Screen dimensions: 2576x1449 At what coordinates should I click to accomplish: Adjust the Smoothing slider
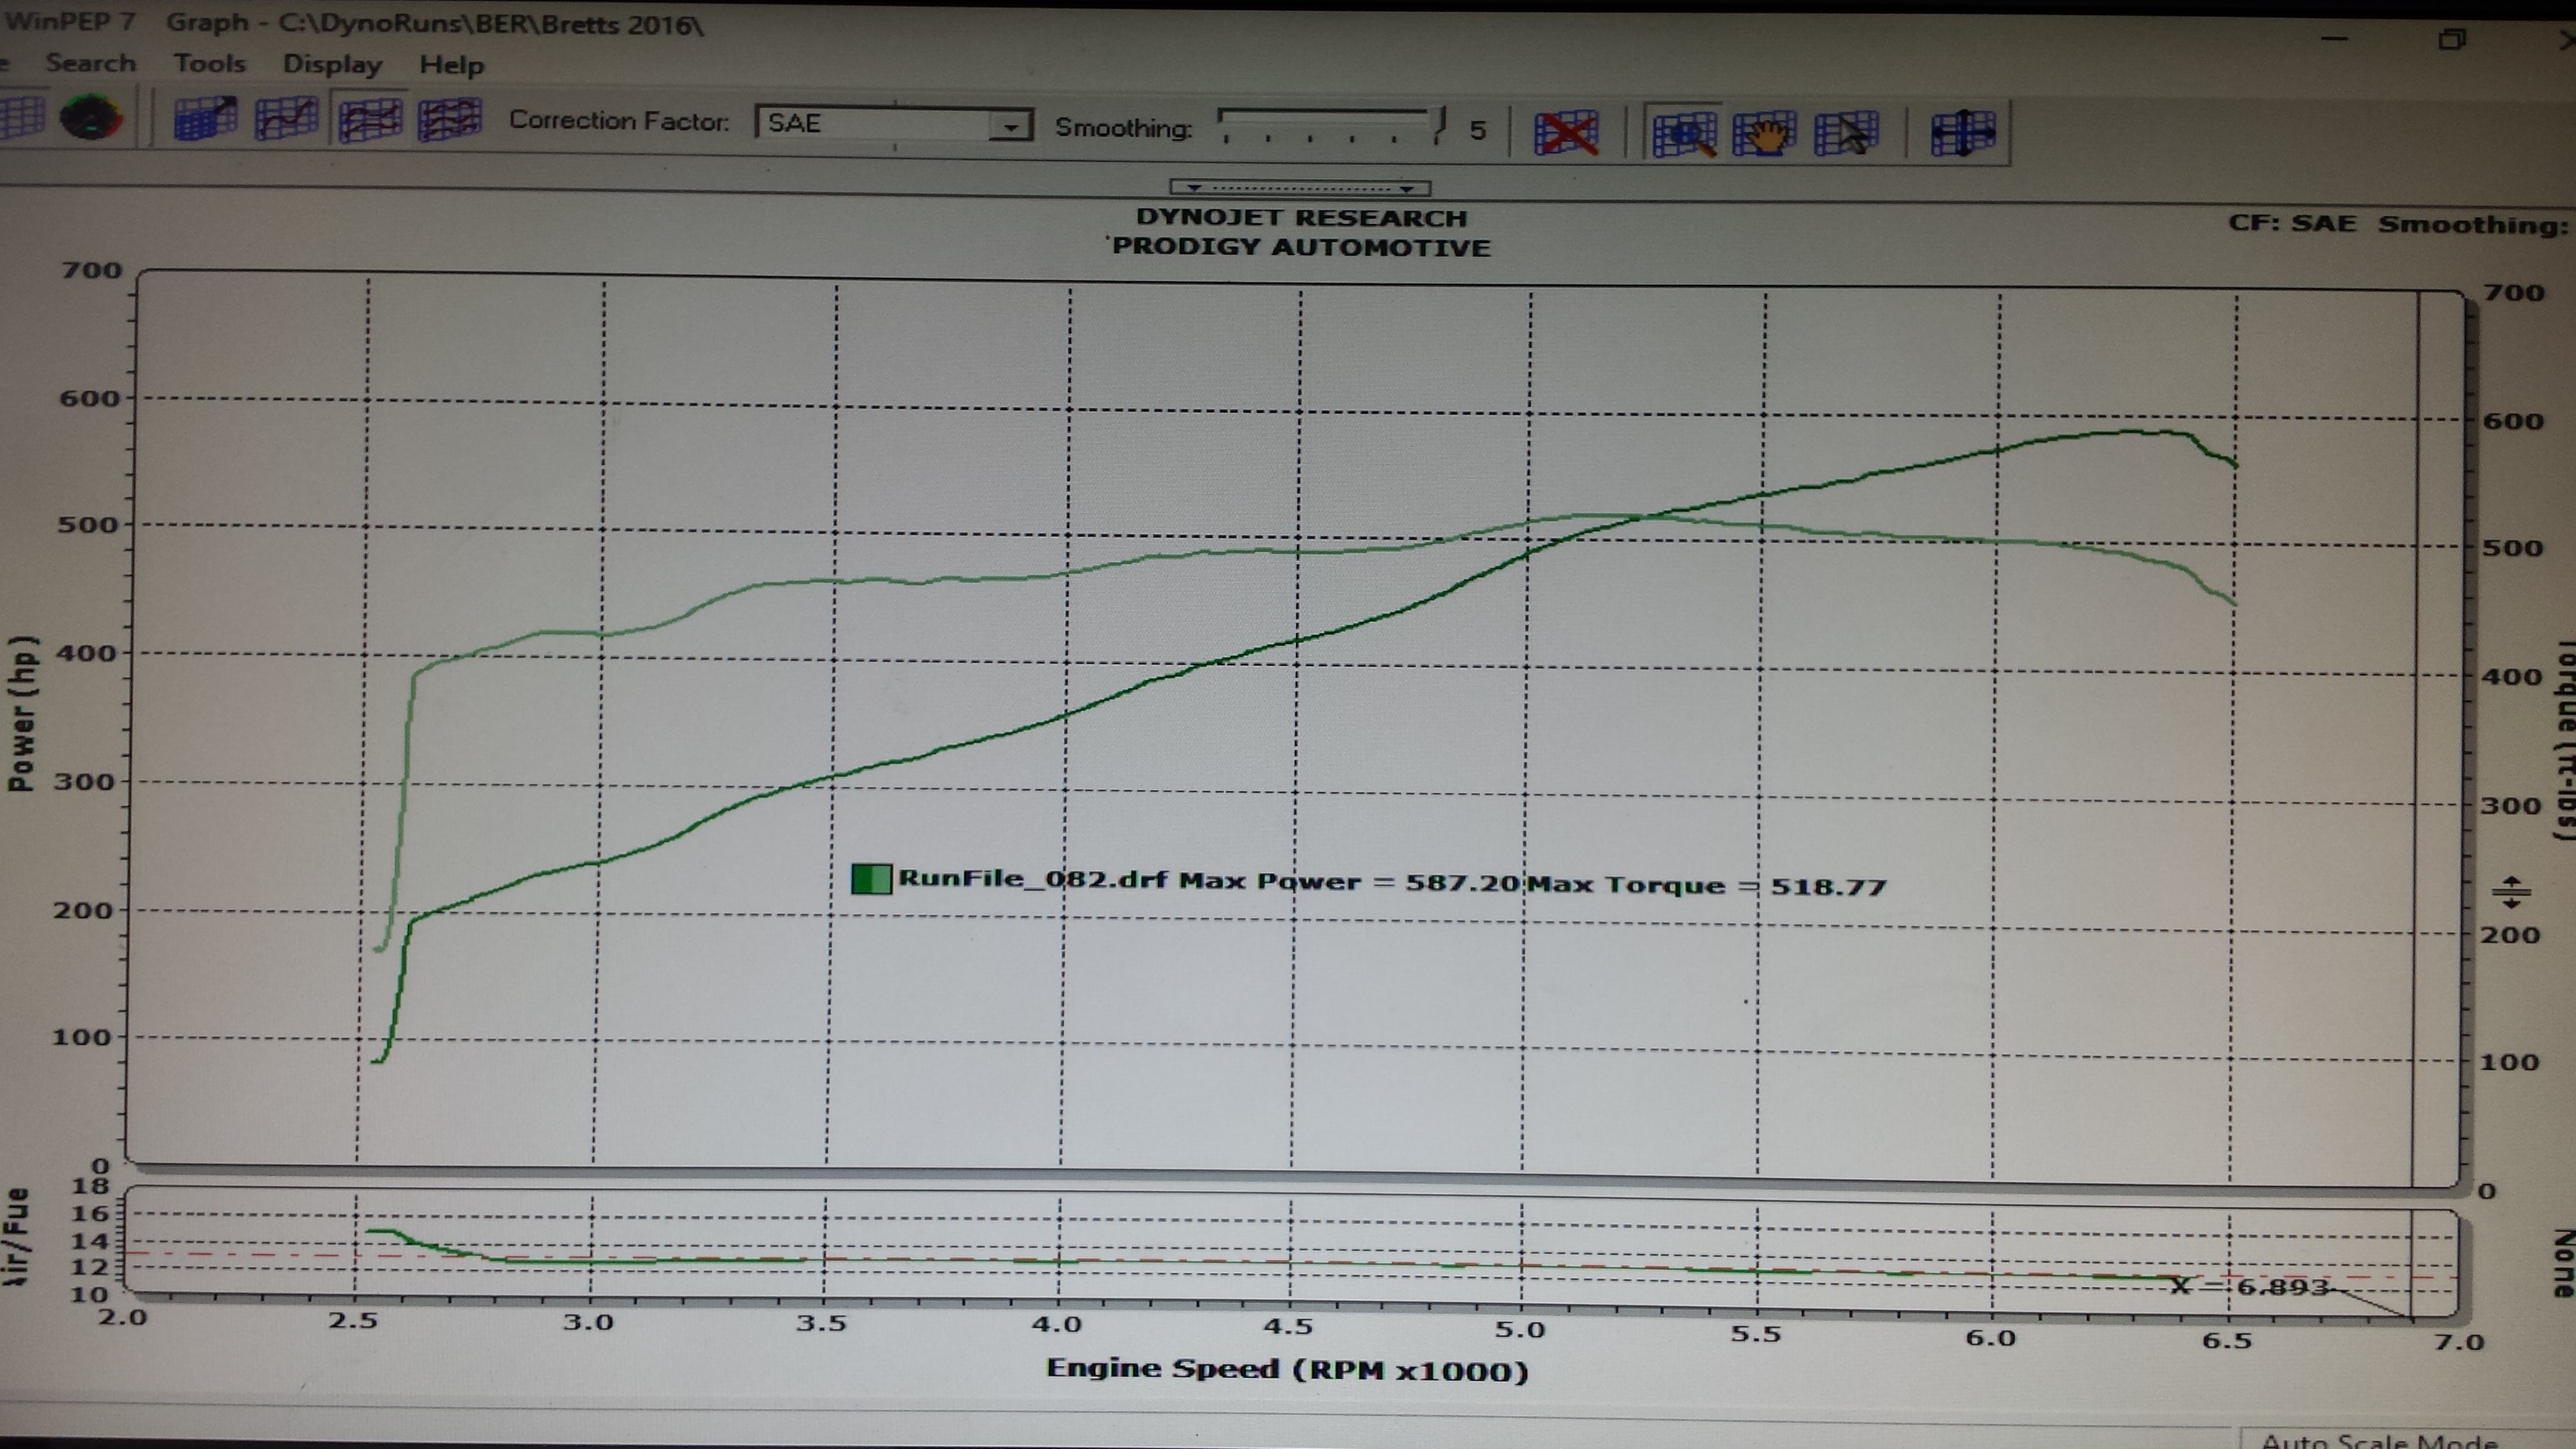1330,127
